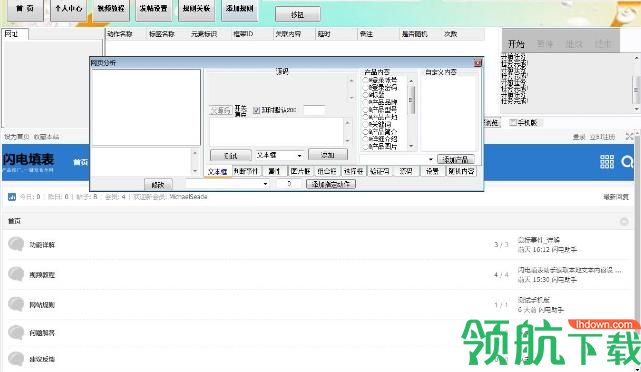Viewport: 641px width, 372px height.
Task: Switch to the 随机内容 tab
Action: coord(461,171)
